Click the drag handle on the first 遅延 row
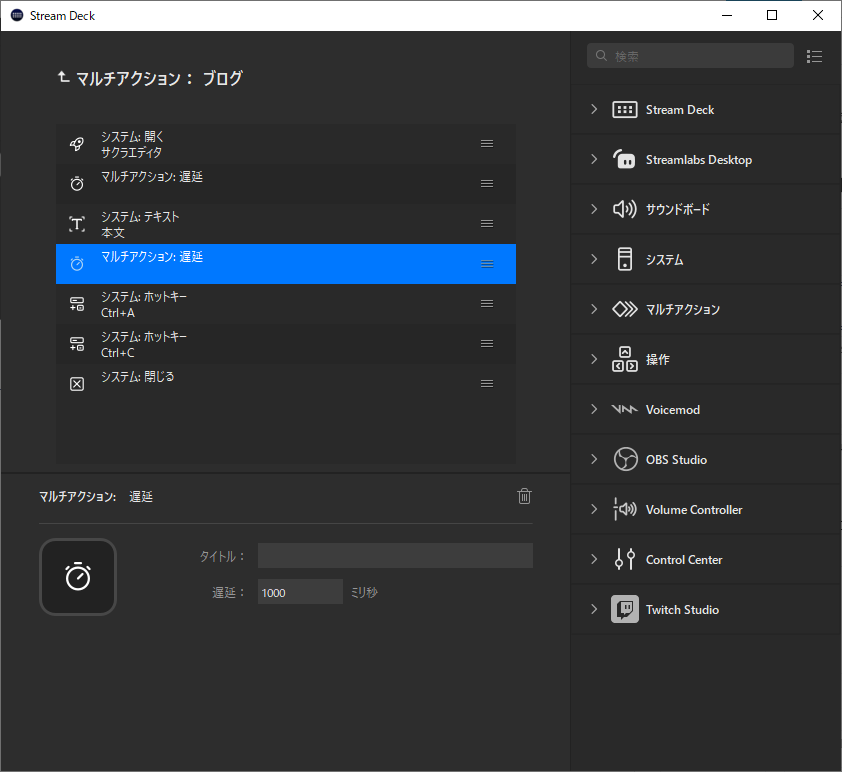The width and height of the screenshot is (842, 772). coord(487,184)
